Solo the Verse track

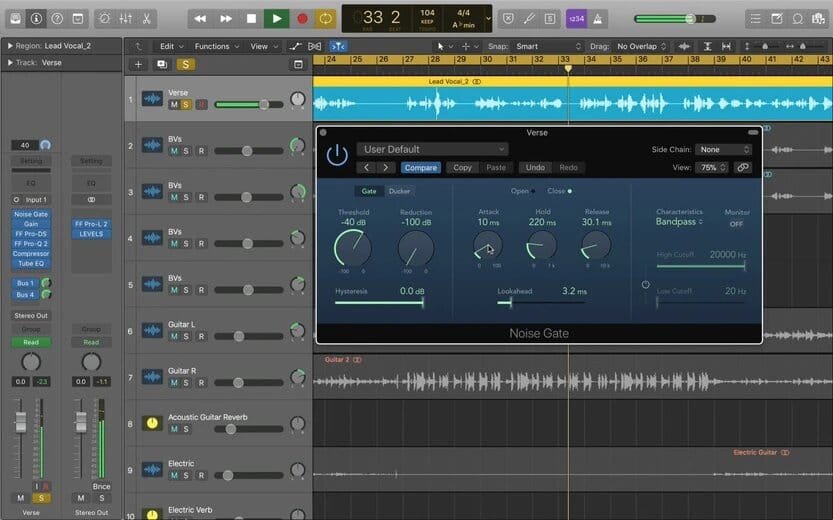(186, 105)
